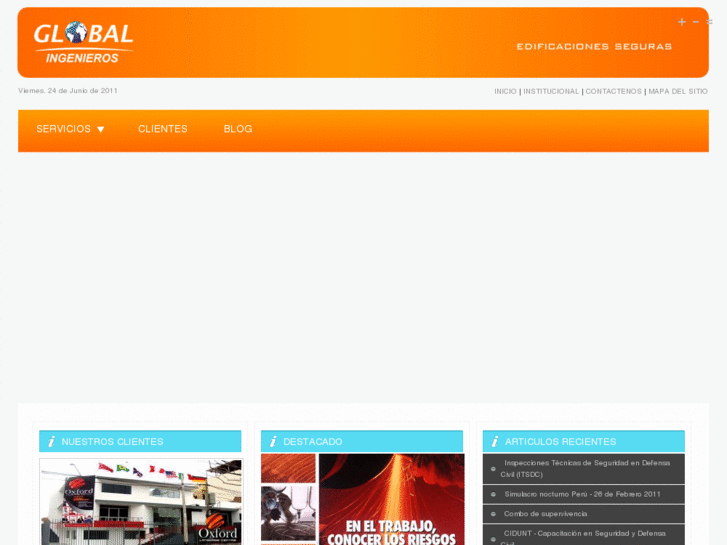727x545 pixels.
Task: Click the info icon beside Nuestros Clientes
Action: [51, 442]
